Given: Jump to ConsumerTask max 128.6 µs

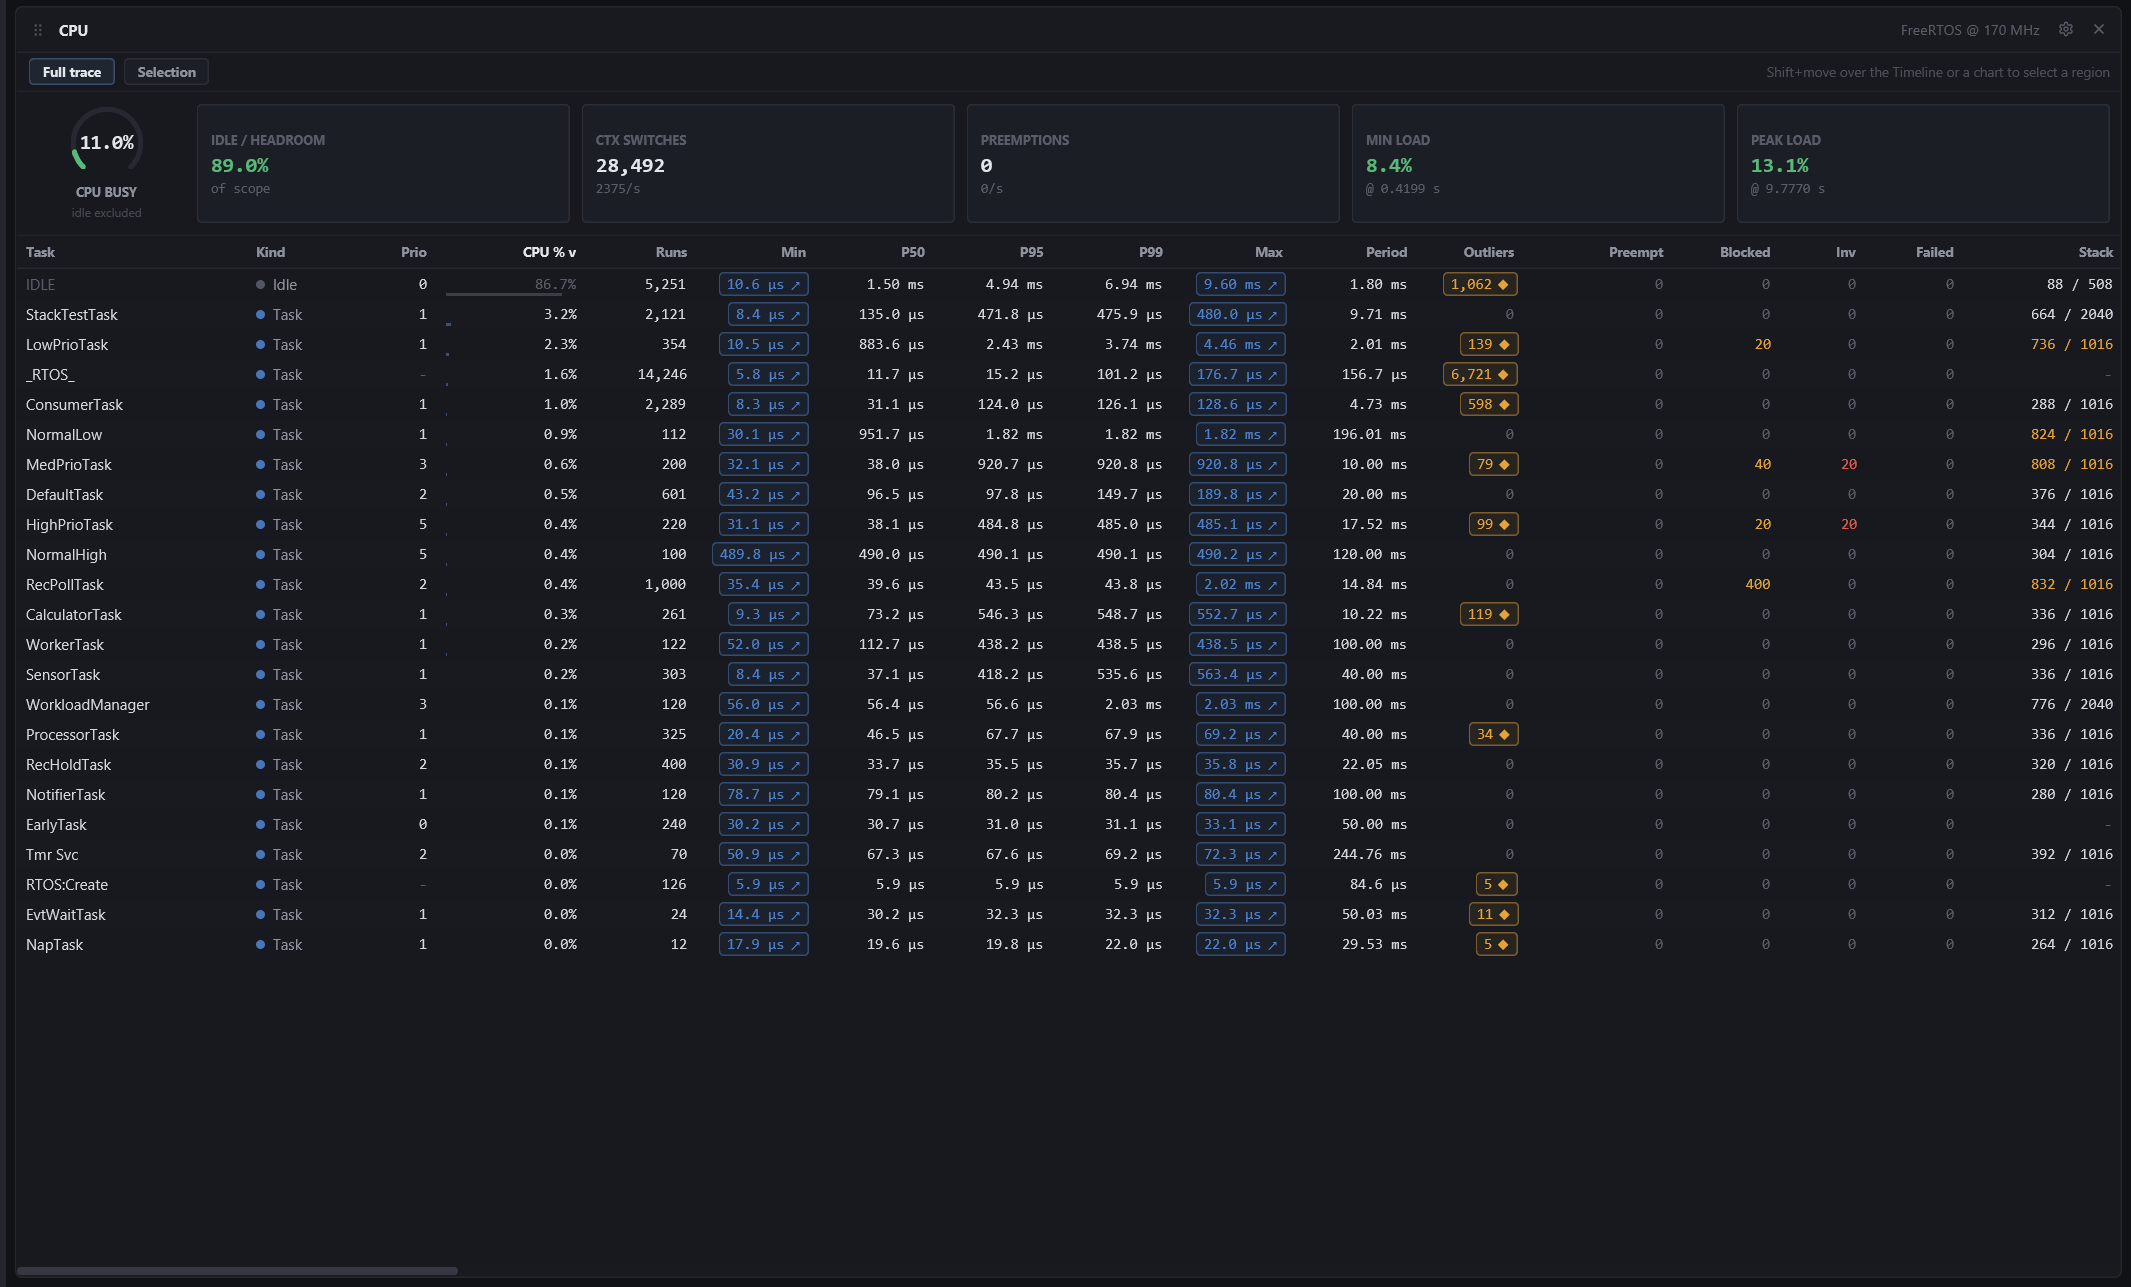Looking at the screenshot, I should pyautogui.click(x=1237, y=404).
